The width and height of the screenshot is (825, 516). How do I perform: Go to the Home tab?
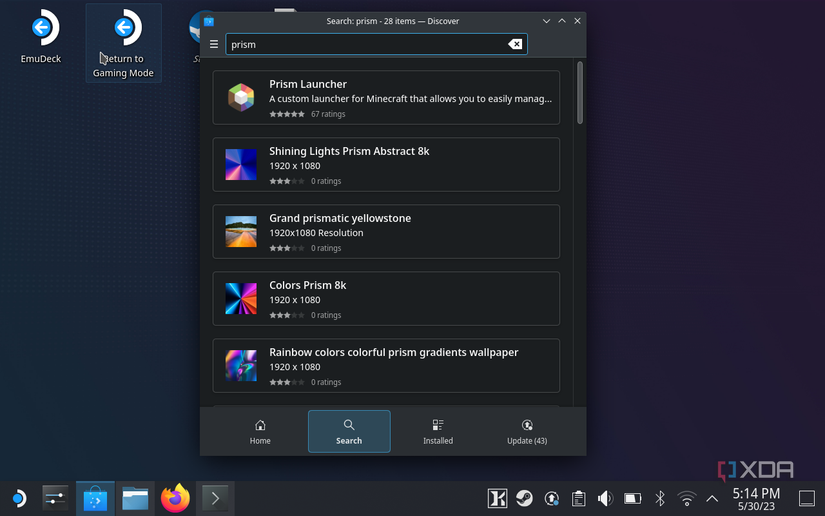point(260,431)
